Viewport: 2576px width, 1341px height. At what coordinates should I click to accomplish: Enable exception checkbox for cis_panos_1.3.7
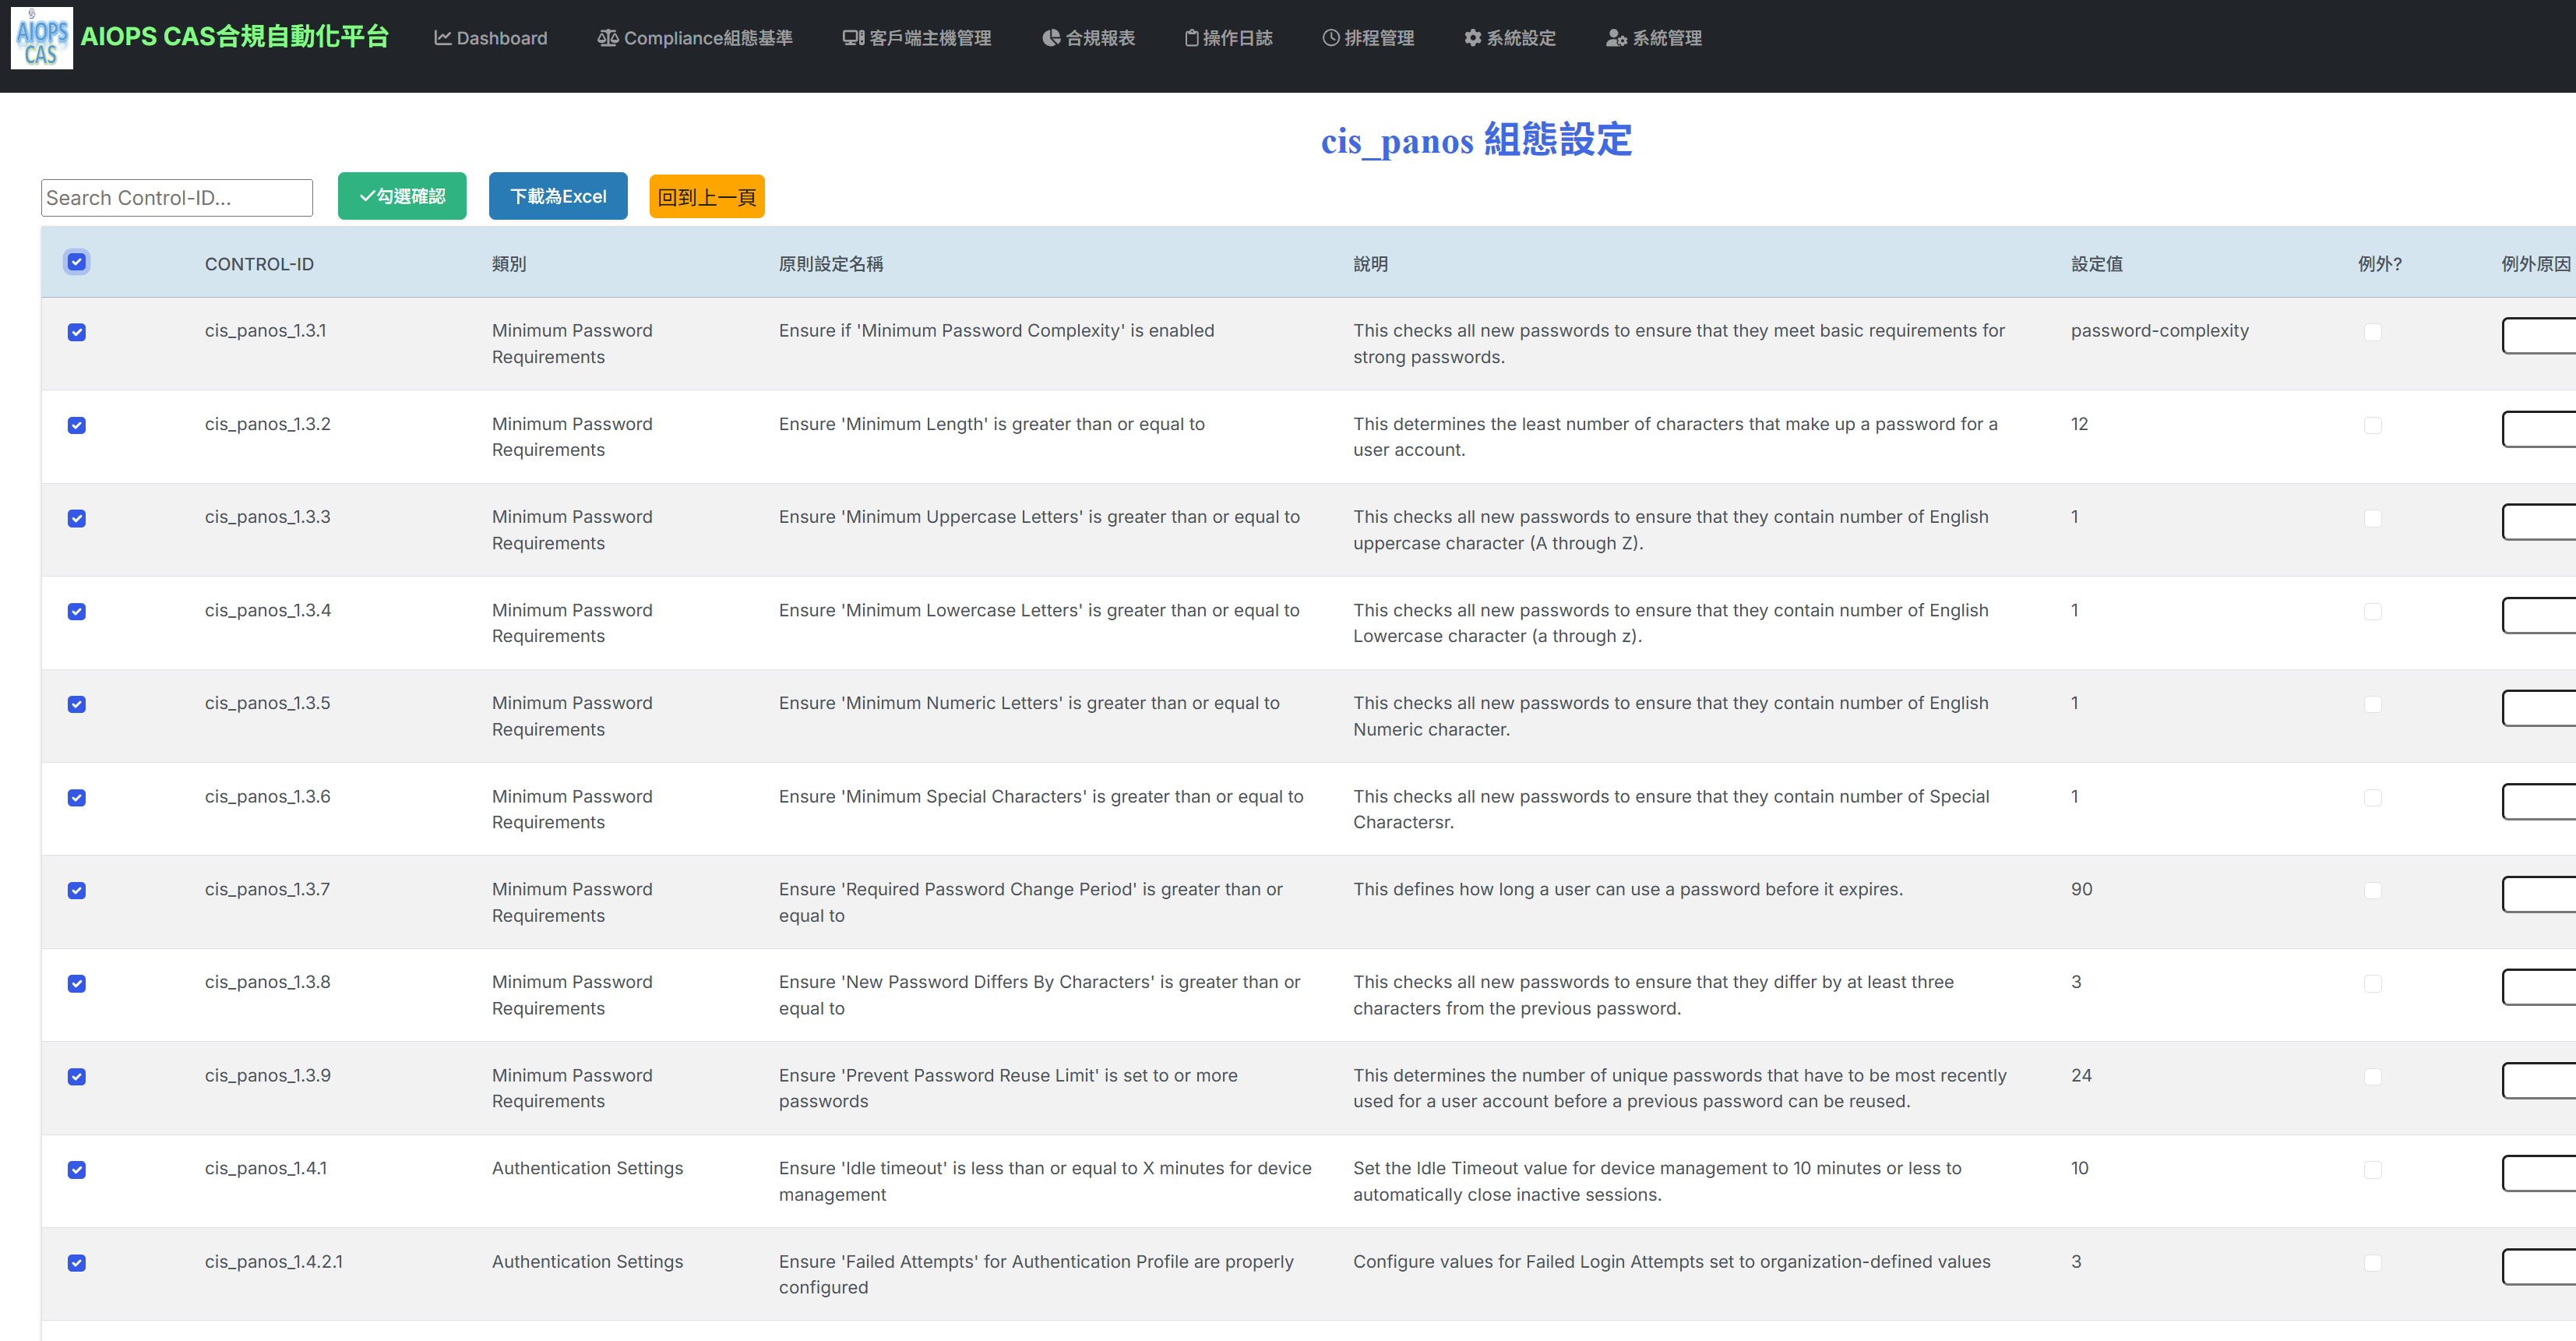[2372, 890]
